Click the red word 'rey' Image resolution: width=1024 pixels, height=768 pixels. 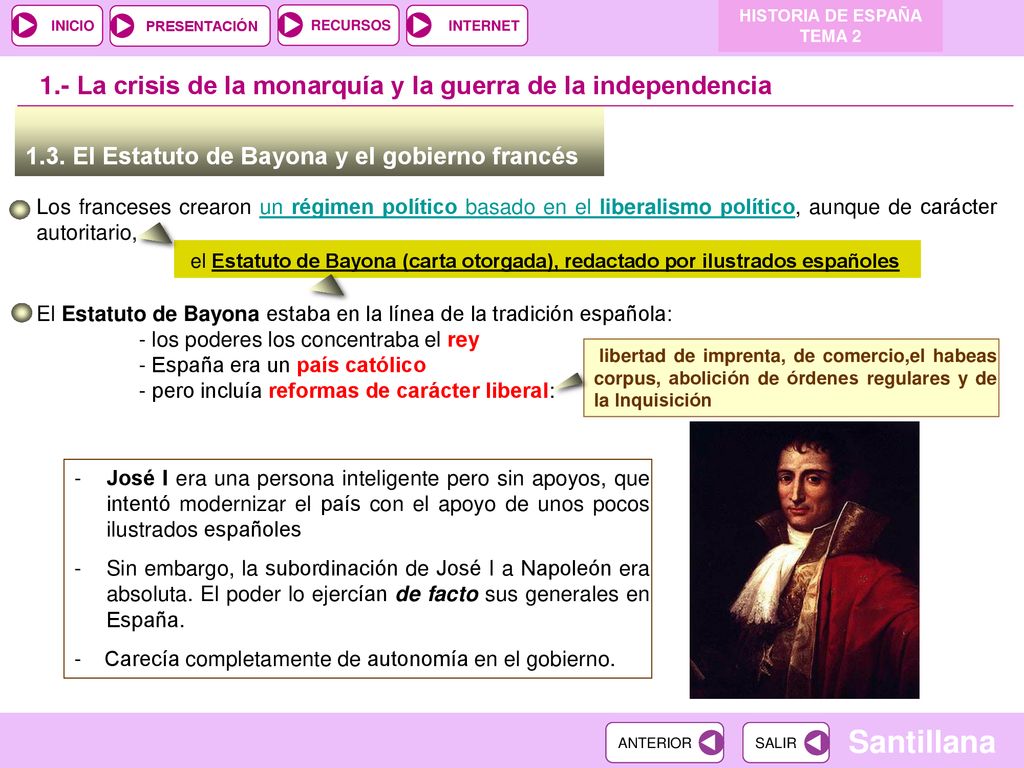[x=463, y=340]
